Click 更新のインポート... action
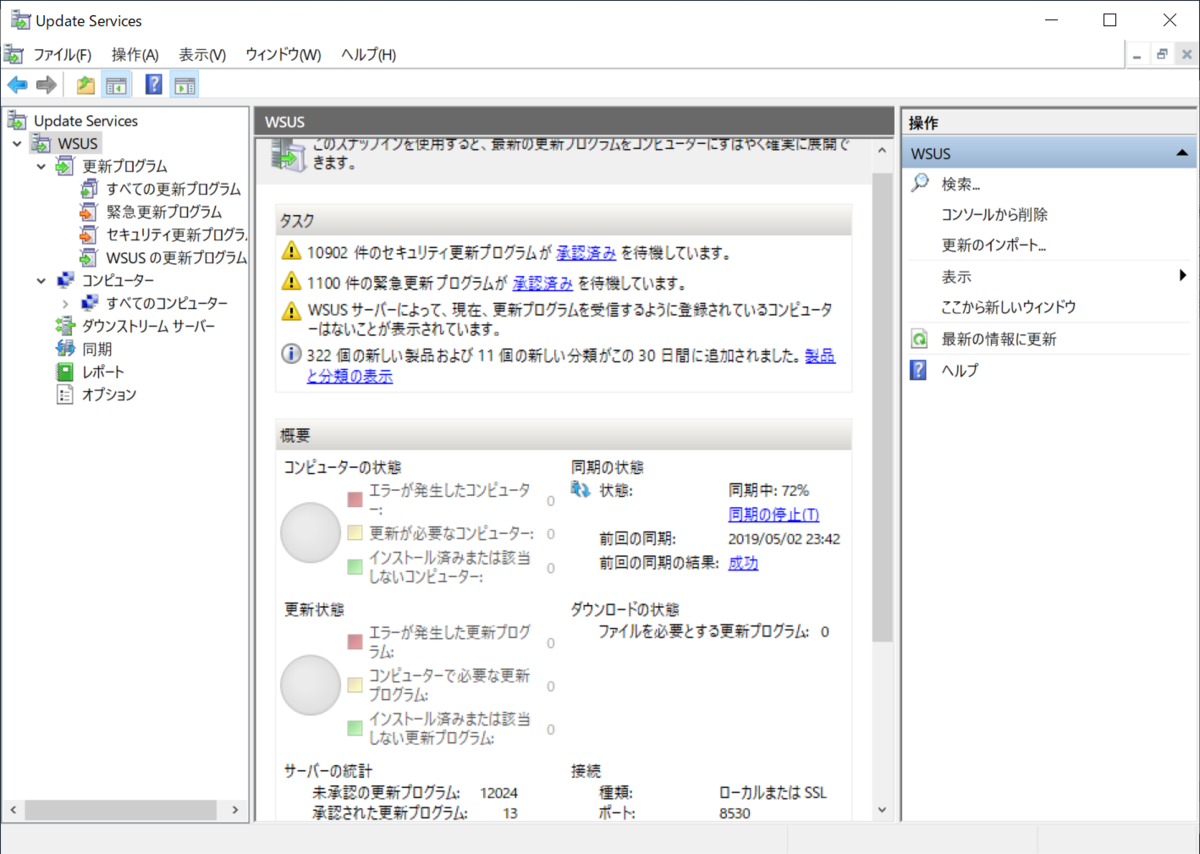 pos(993,245)
